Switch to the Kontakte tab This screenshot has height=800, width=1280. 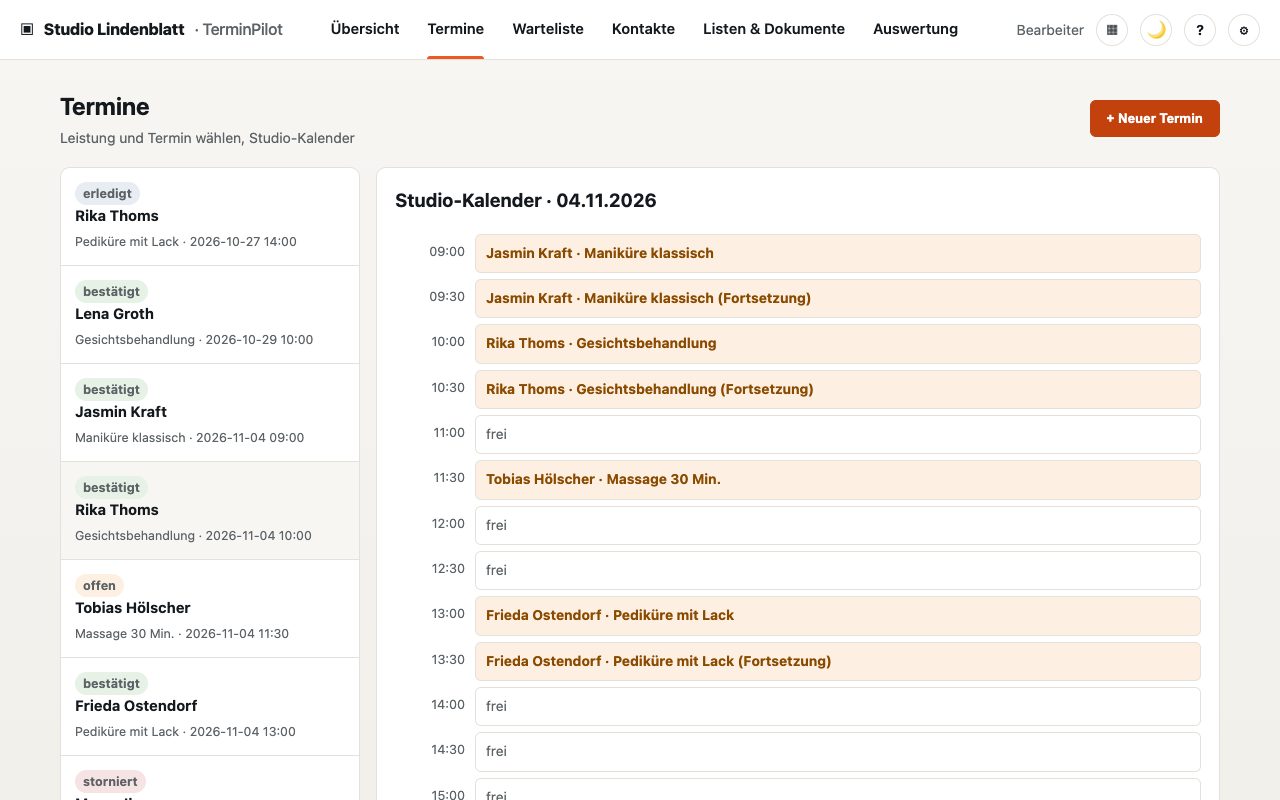pyautogui.click(x=643, y=29)
